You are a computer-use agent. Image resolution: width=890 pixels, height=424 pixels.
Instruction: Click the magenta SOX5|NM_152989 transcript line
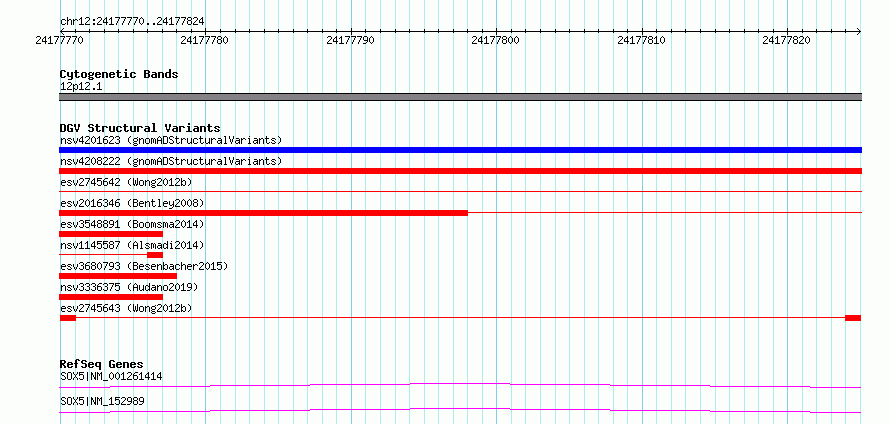pyautogui.click(x=460, y=410)
